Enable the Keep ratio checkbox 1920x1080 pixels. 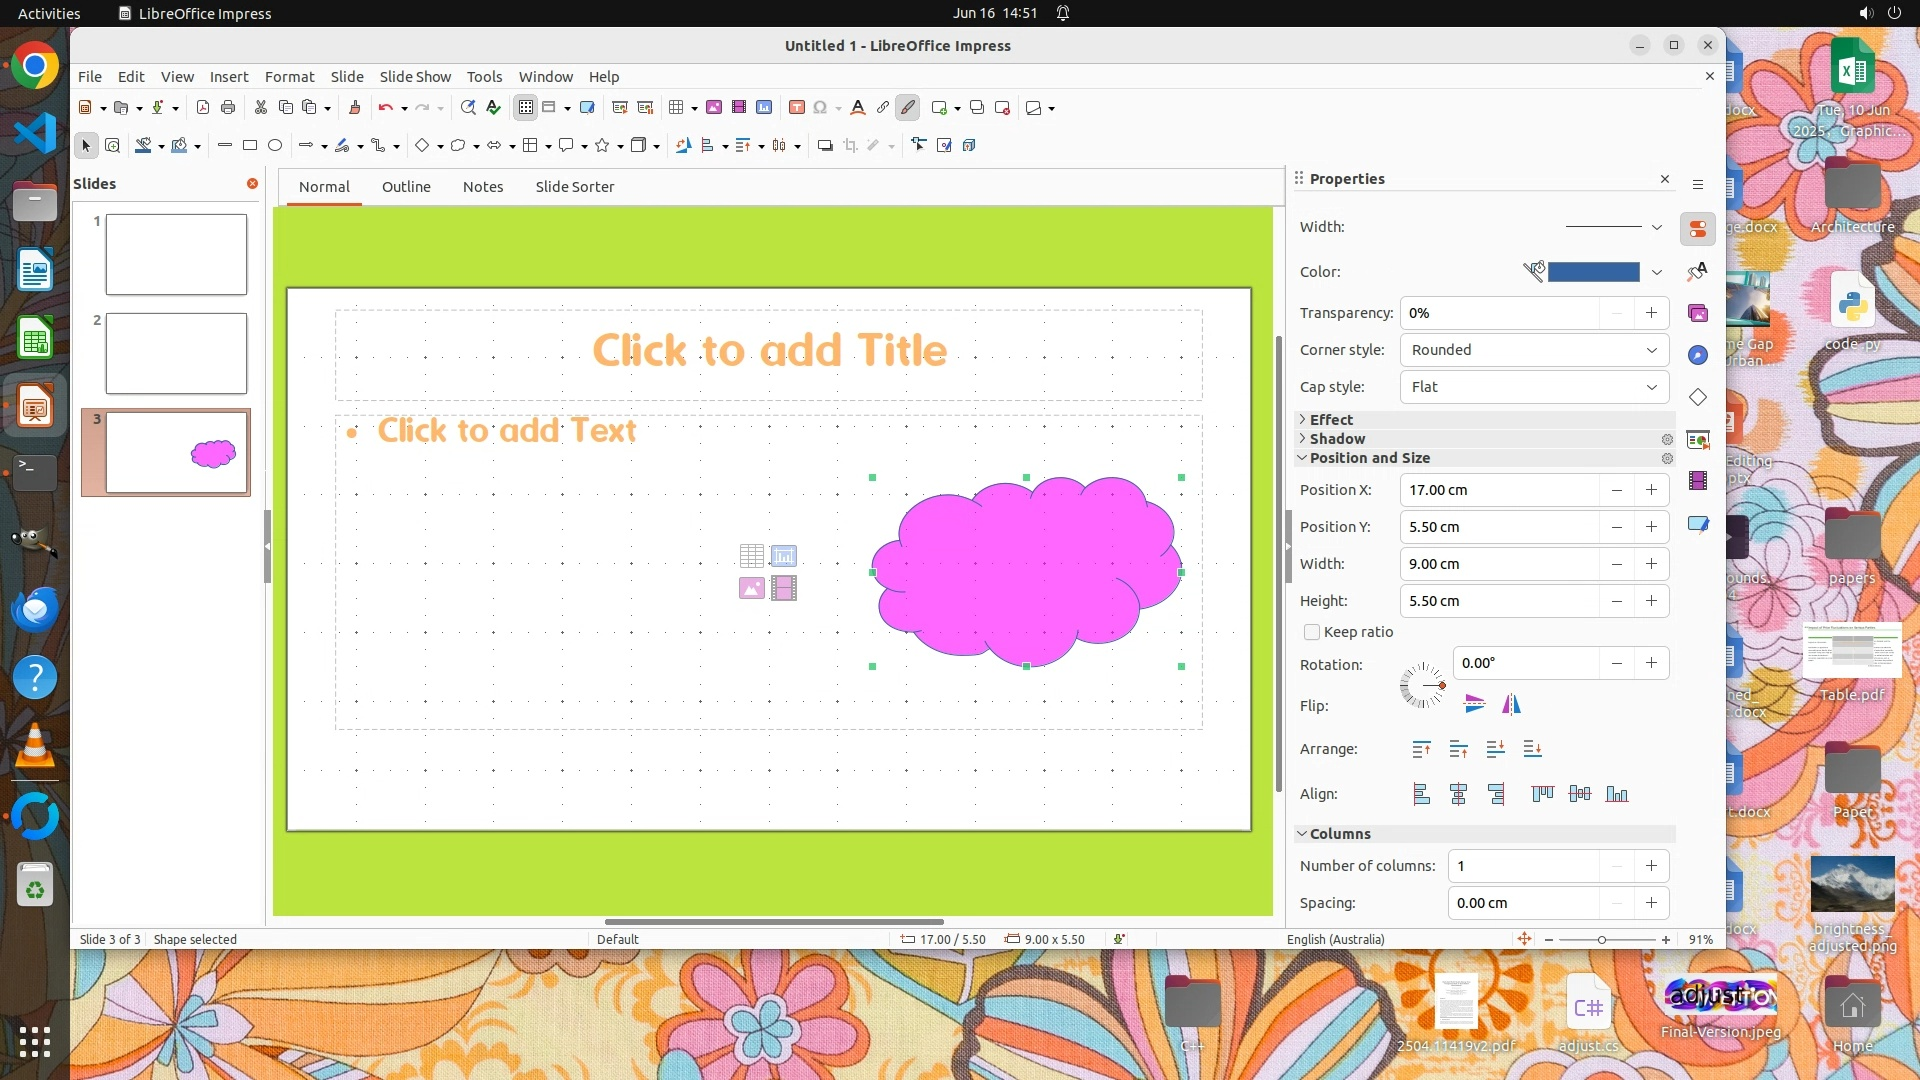coord(1312,632)
